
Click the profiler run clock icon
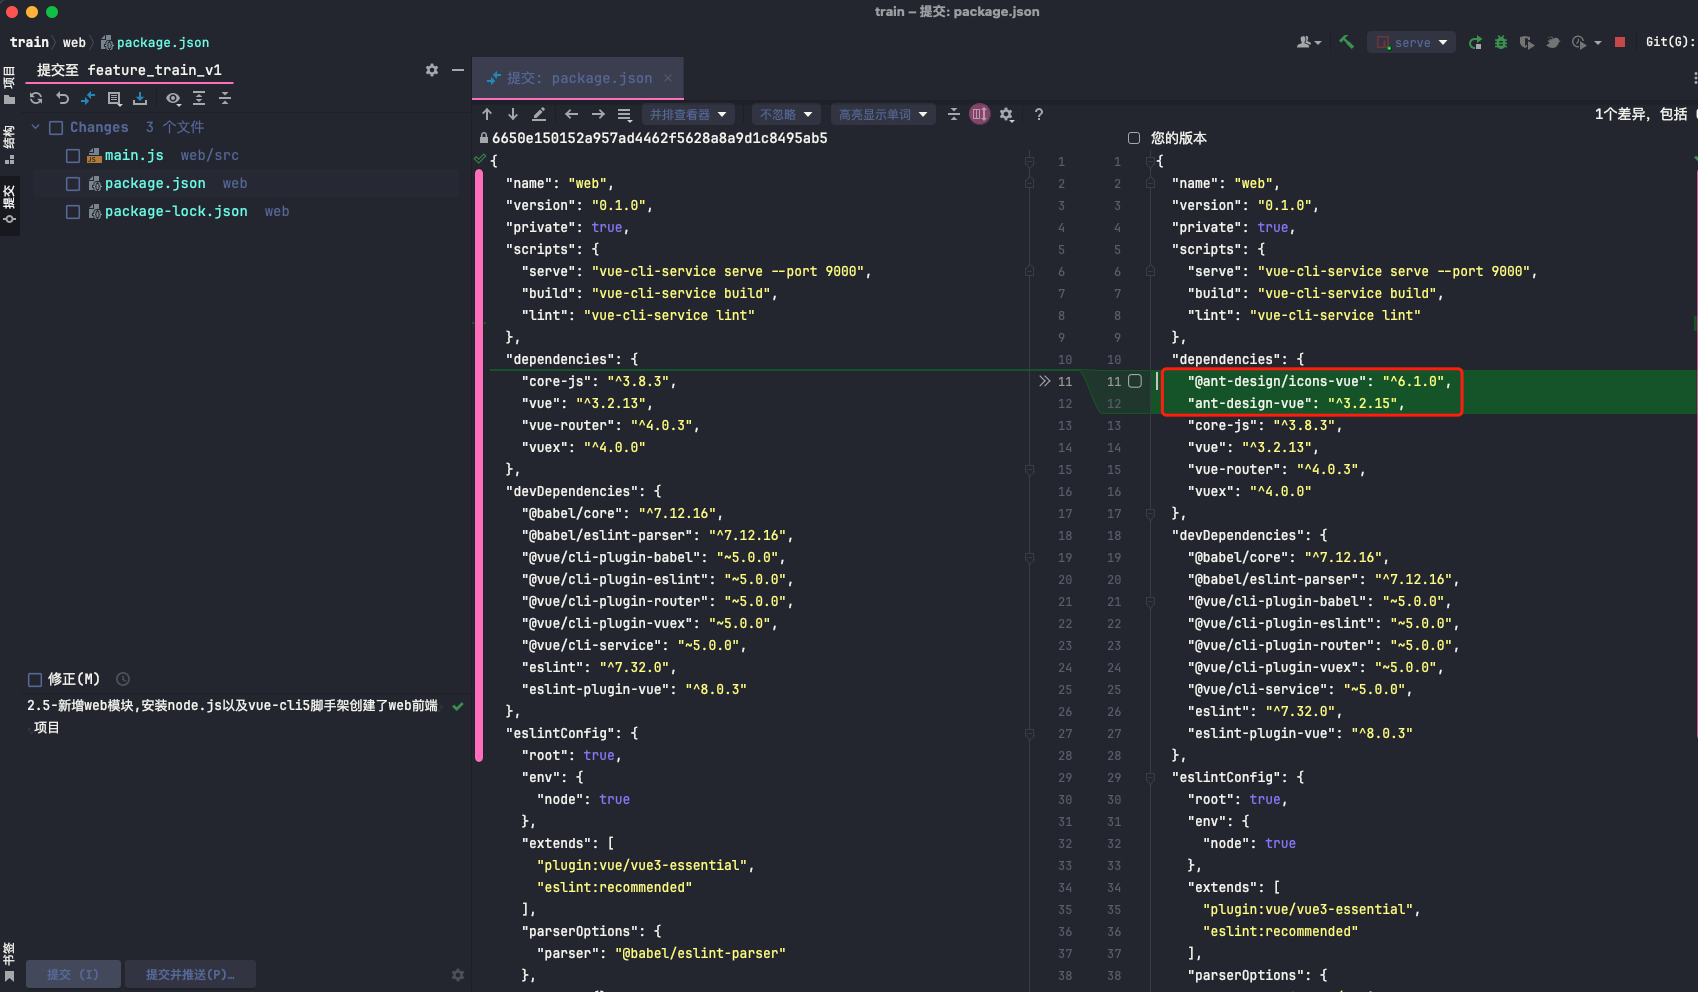pos(1579,42)
